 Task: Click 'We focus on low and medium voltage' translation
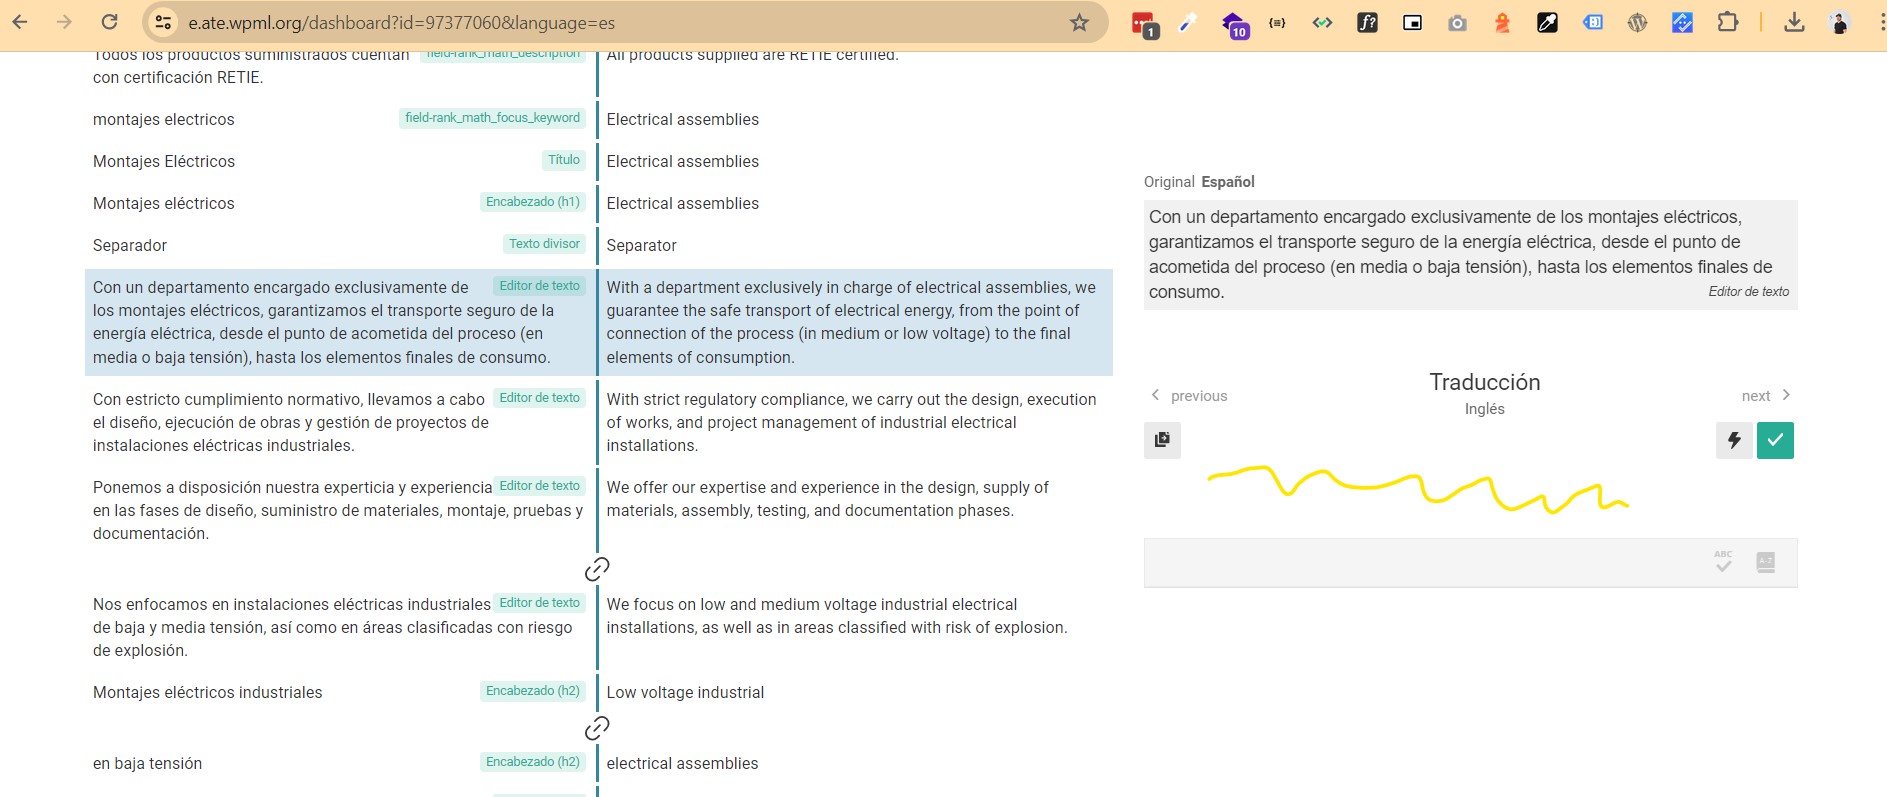(x=836, y=616)
